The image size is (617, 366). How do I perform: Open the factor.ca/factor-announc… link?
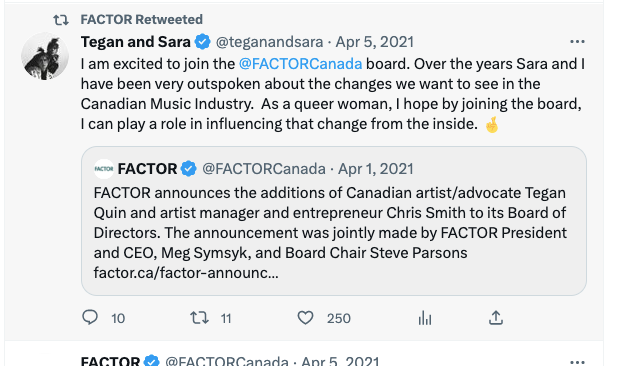[186, 272]
